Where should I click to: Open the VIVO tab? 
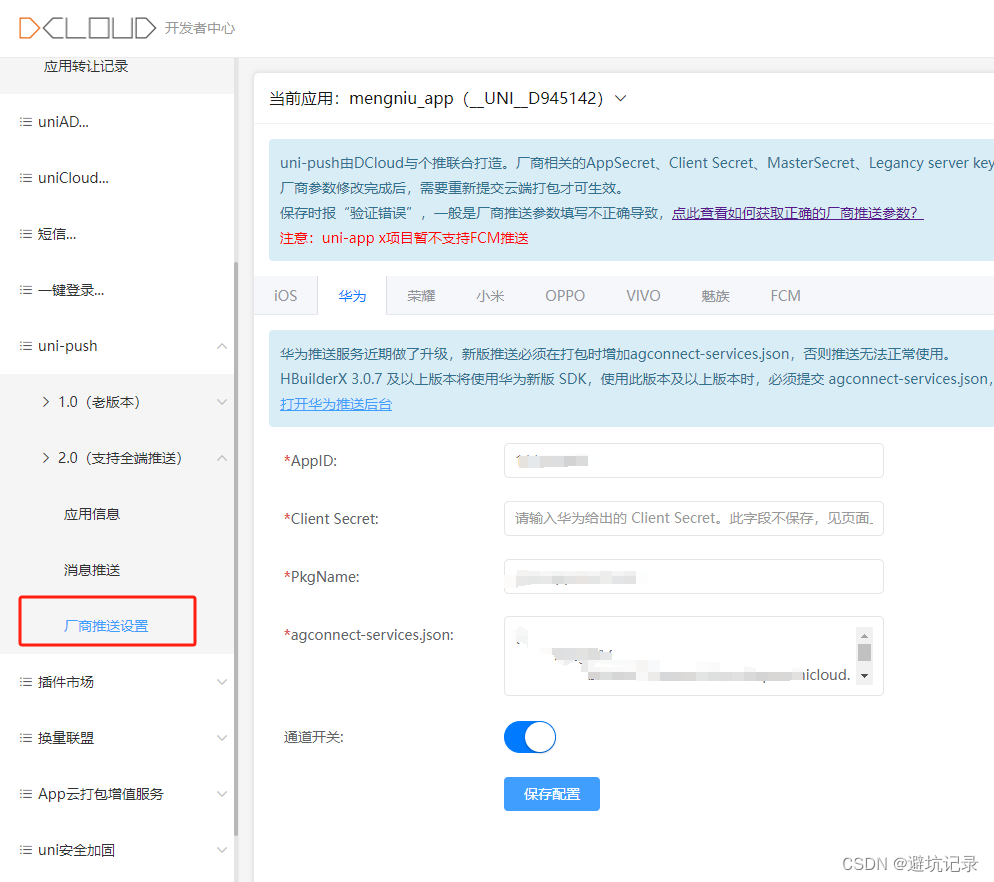click(x=643, y=295)
